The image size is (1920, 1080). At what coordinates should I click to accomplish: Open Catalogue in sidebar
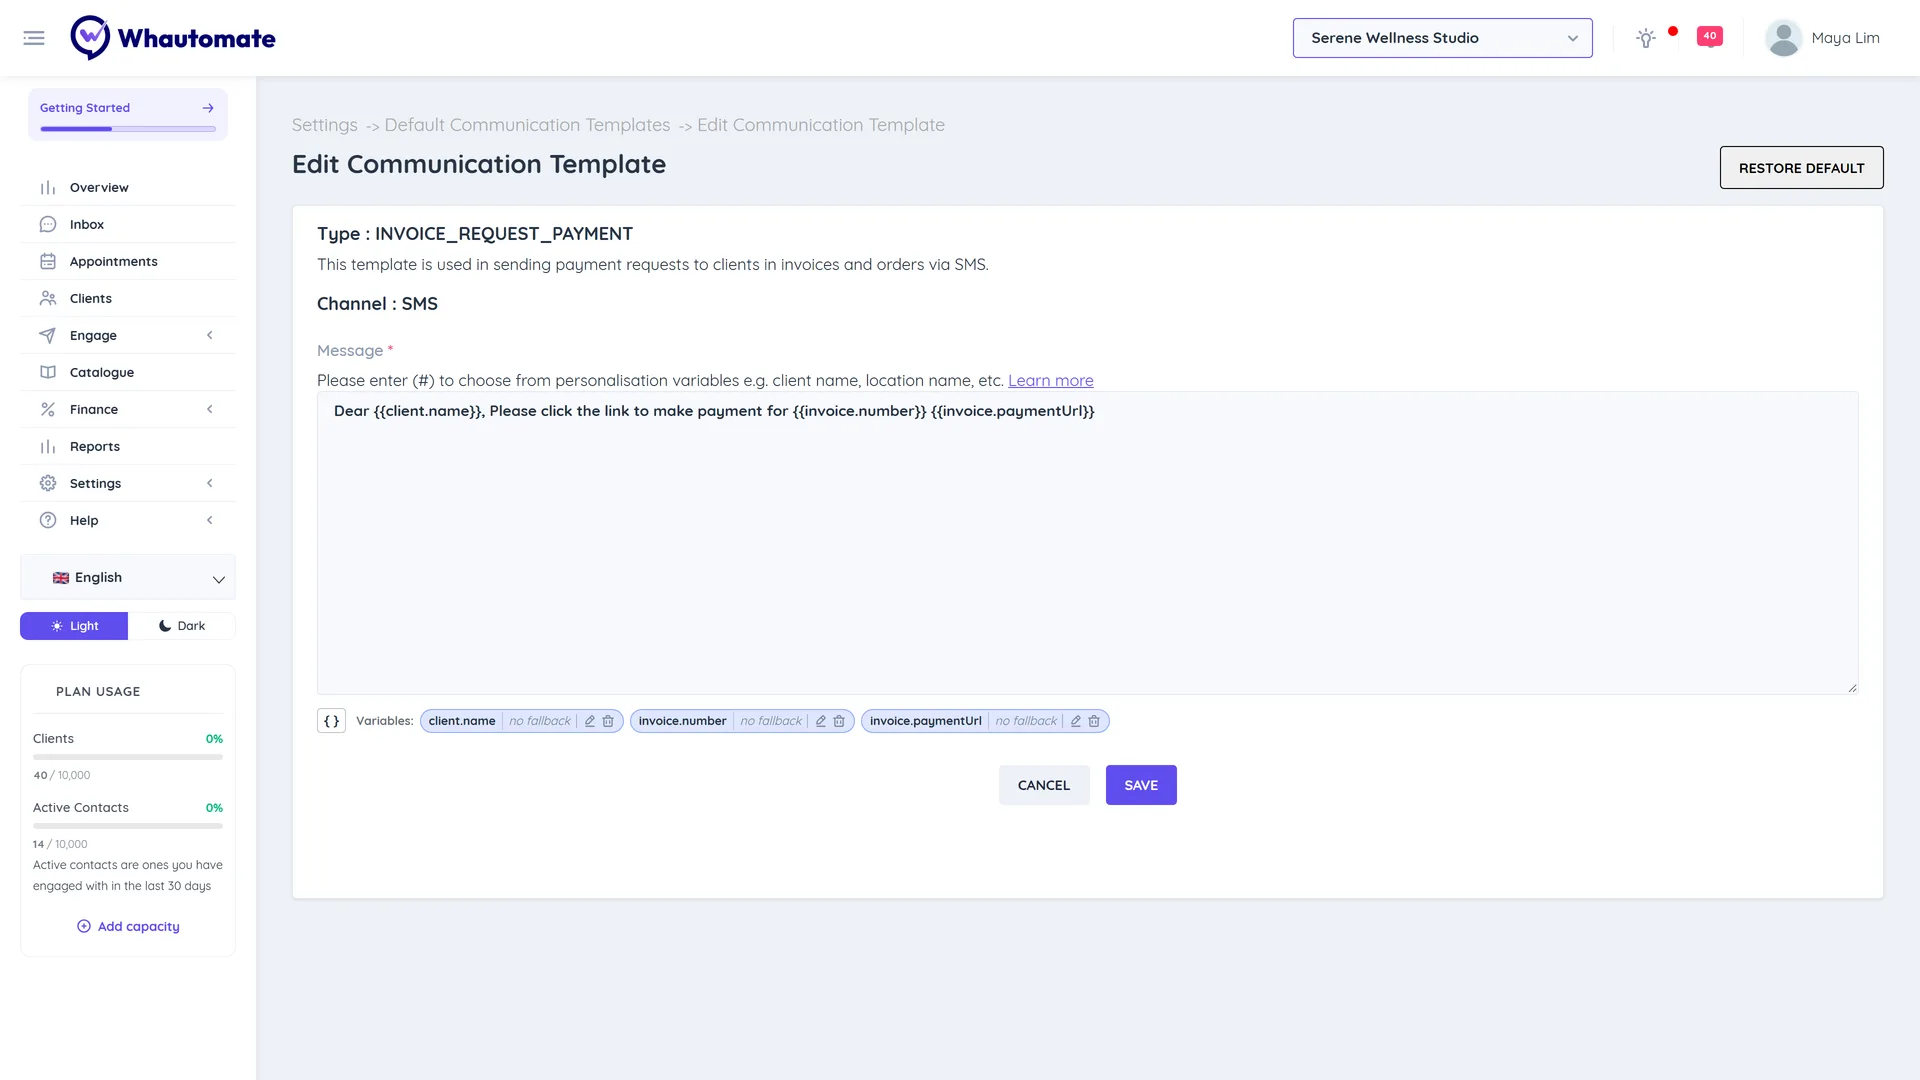128,372
